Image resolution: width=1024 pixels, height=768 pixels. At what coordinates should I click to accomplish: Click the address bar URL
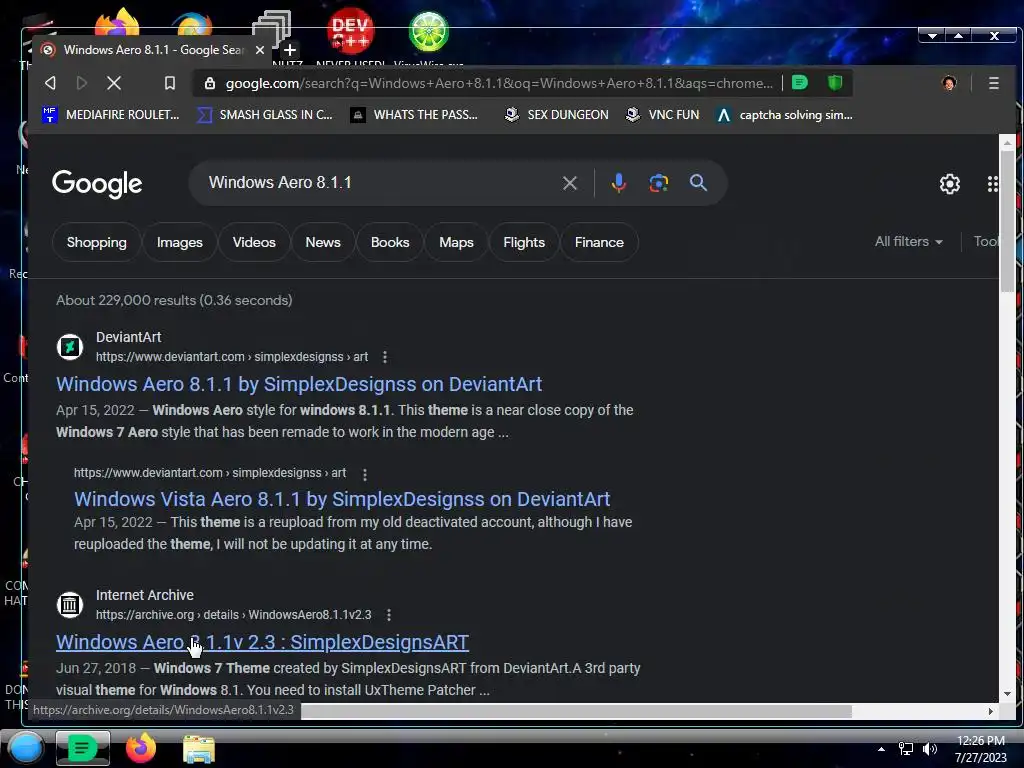click(x=499, y=83)
